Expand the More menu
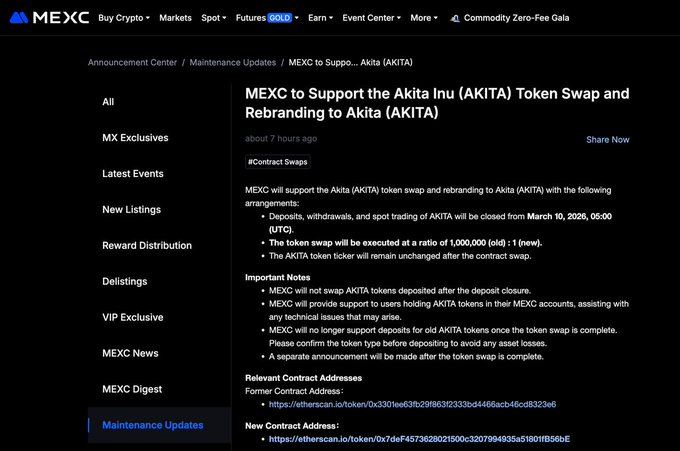Screen dimensions: 680x451 click(424, 18)
